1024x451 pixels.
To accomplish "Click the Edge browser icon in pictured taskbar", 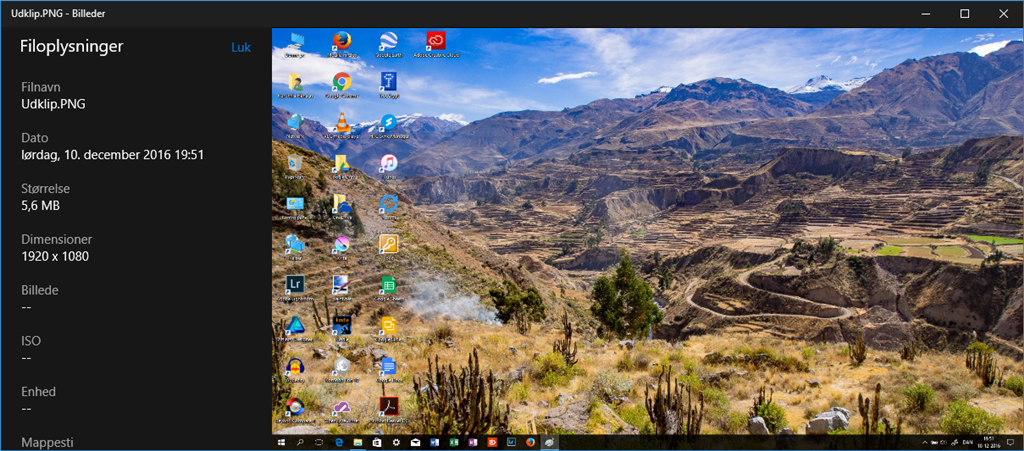I will coord(340,442).
